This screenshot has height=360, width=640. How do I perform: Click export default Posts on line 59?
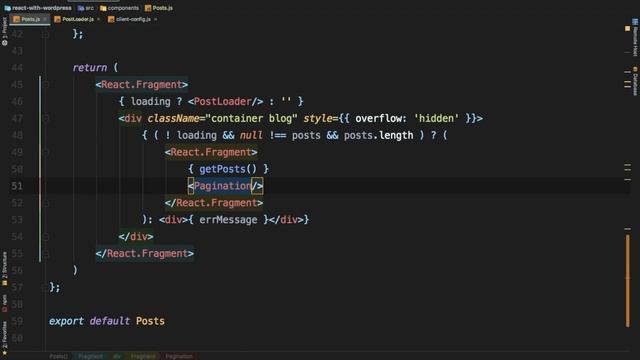click(107, 321)
